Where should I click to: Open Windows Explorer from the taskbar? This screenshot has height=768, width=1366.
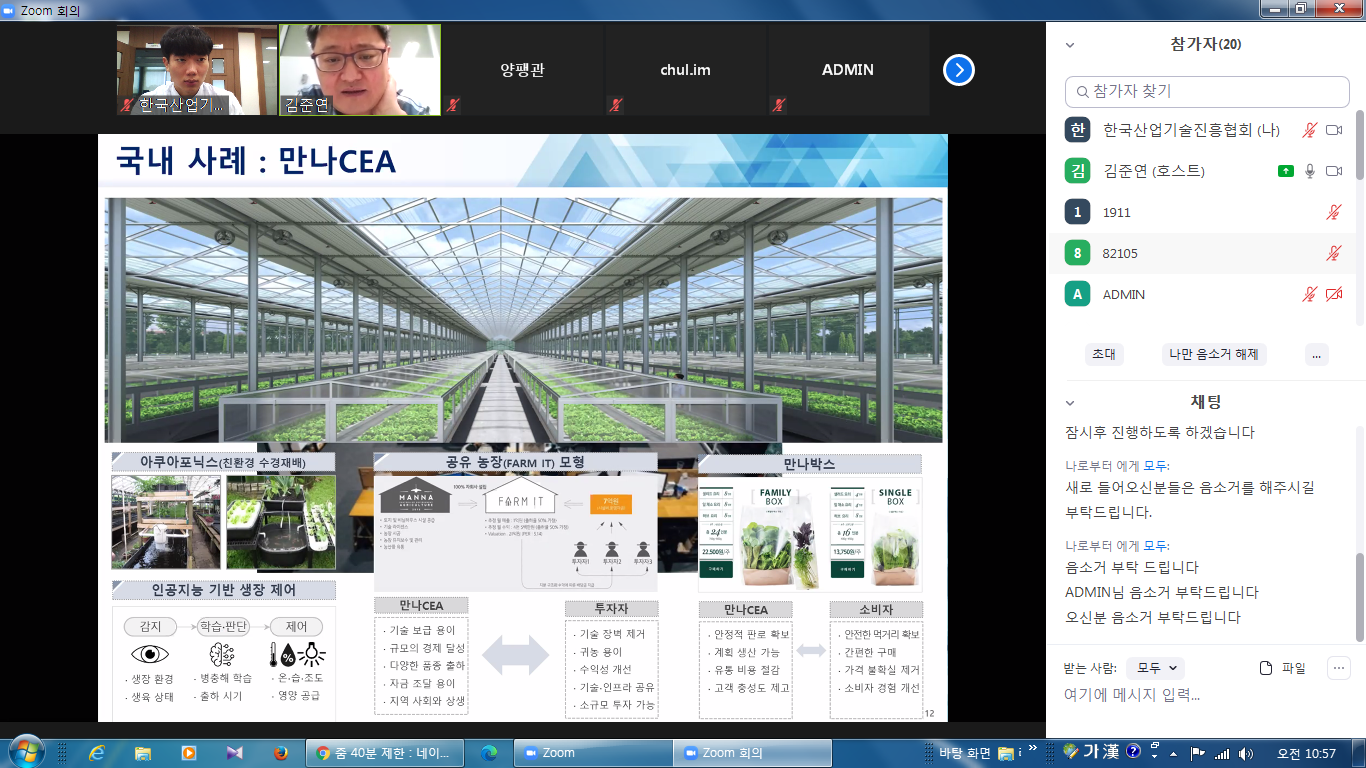143,752
